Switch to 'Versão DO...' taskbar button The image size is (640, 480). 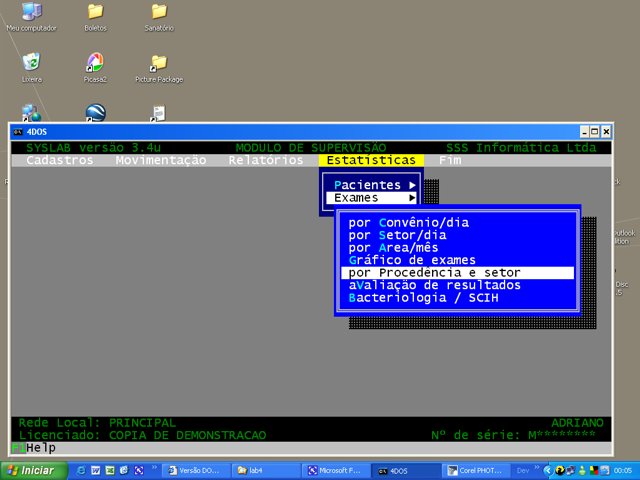click(x=194, y=471)
